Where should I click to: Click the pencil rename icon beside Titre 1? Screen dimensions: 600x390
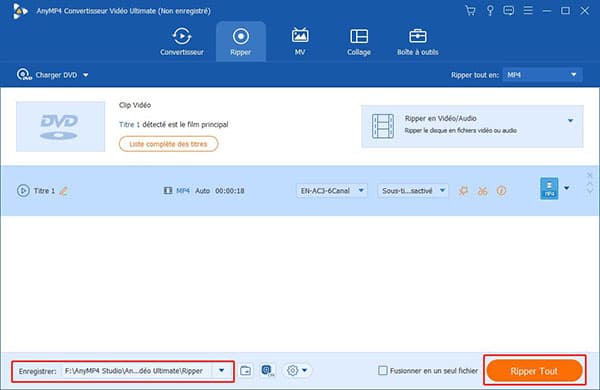(64, 191)
